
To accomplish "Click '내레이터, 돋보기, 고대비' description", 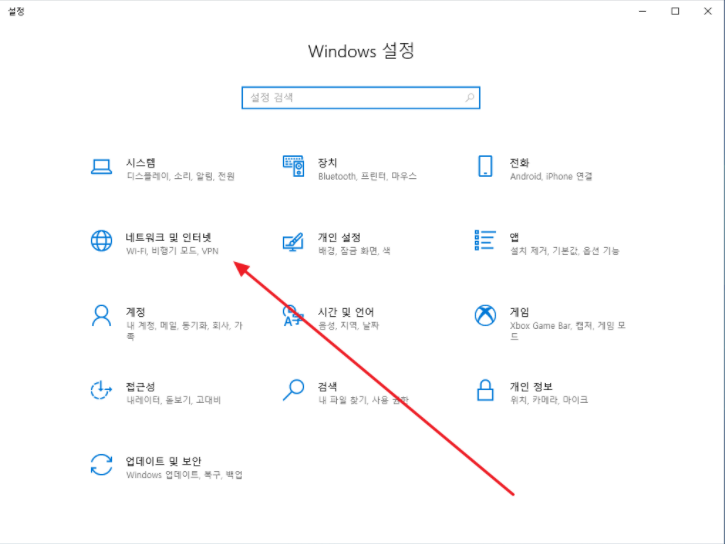I will tap(173, 400).
